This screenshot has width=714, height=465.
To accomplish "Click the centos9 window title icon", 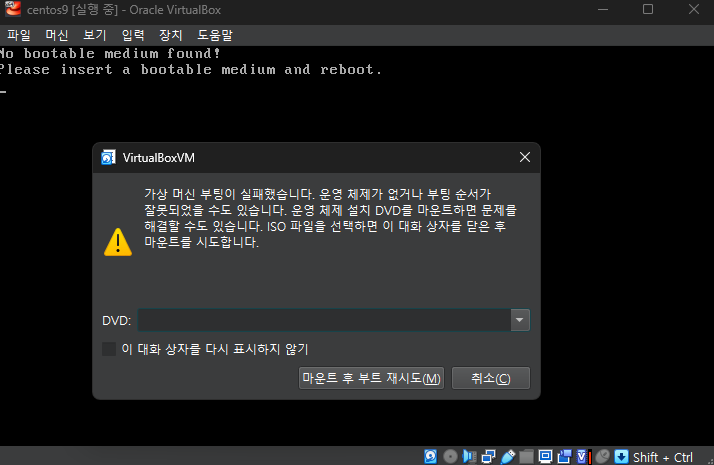I will (13, 9).
